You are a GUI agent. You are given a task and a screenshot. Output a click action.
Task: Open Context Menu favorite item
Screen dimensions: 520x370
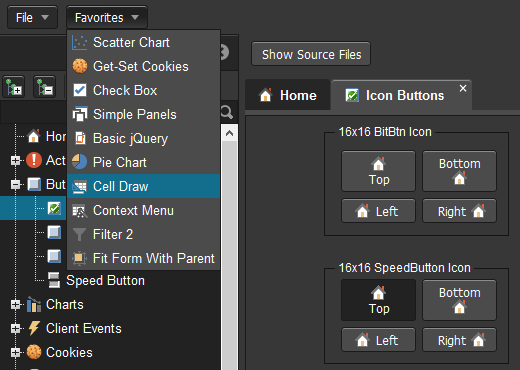(x=143, y=210)
